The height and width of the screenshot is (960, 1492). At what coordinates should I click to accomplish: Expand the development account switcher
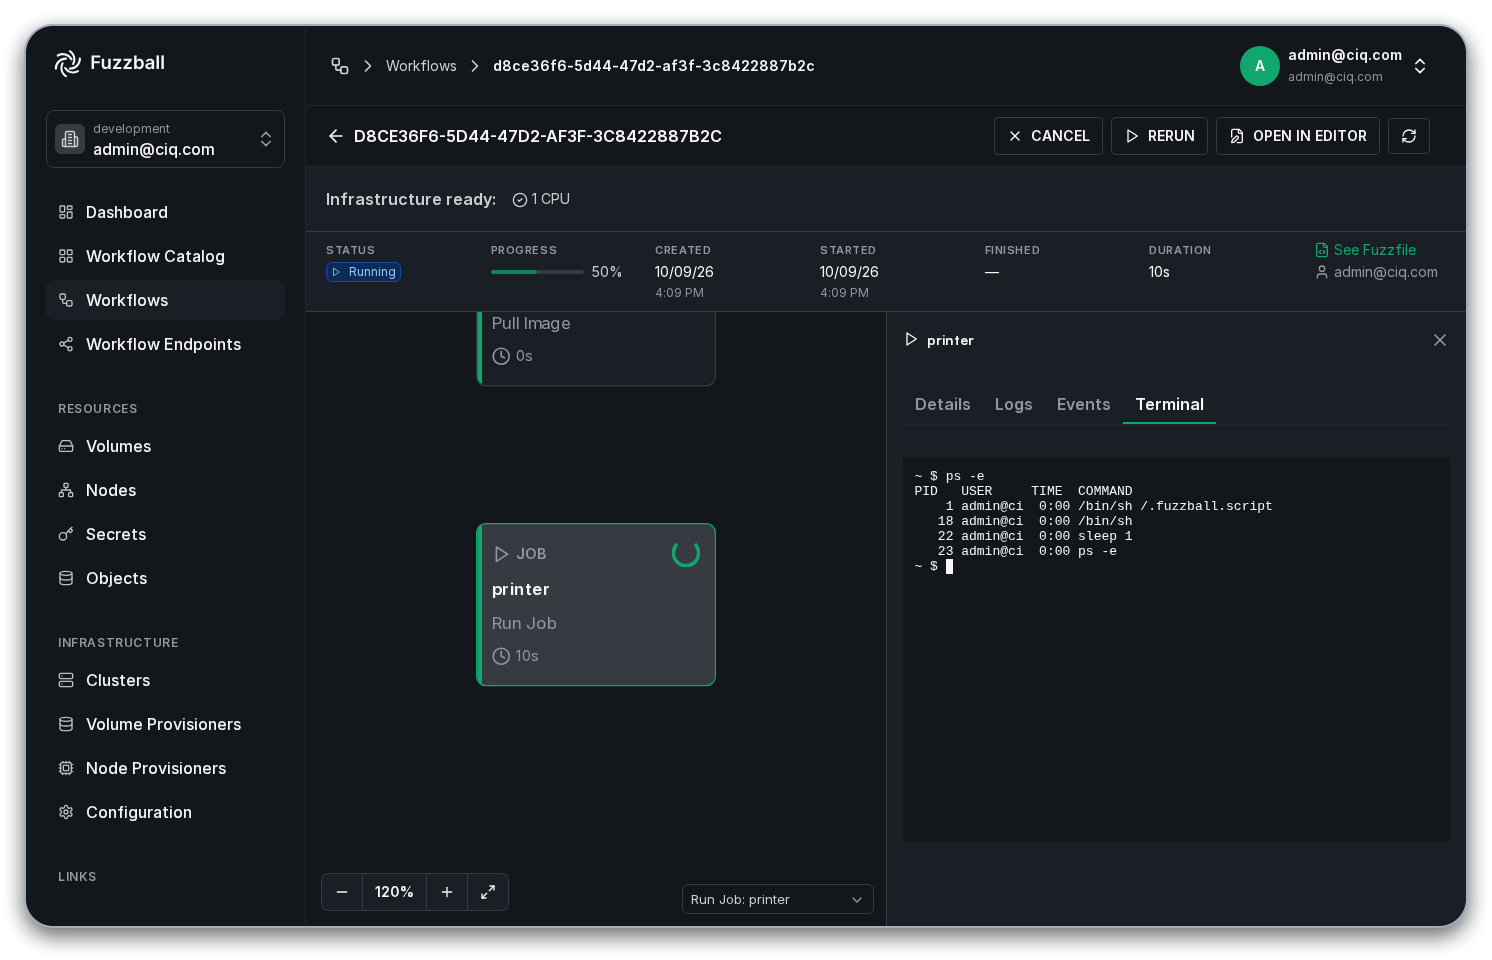pos(165,139)
